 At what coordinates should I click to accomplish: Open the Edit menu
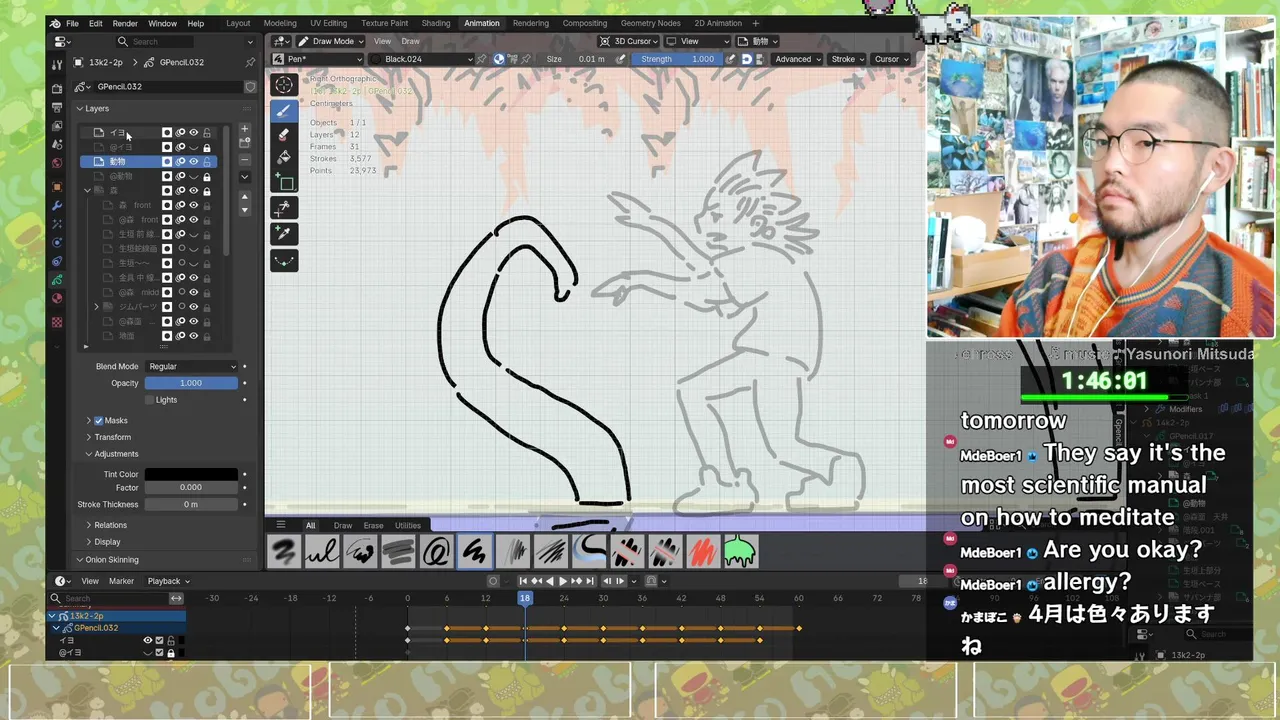click(x=96, y=23)
